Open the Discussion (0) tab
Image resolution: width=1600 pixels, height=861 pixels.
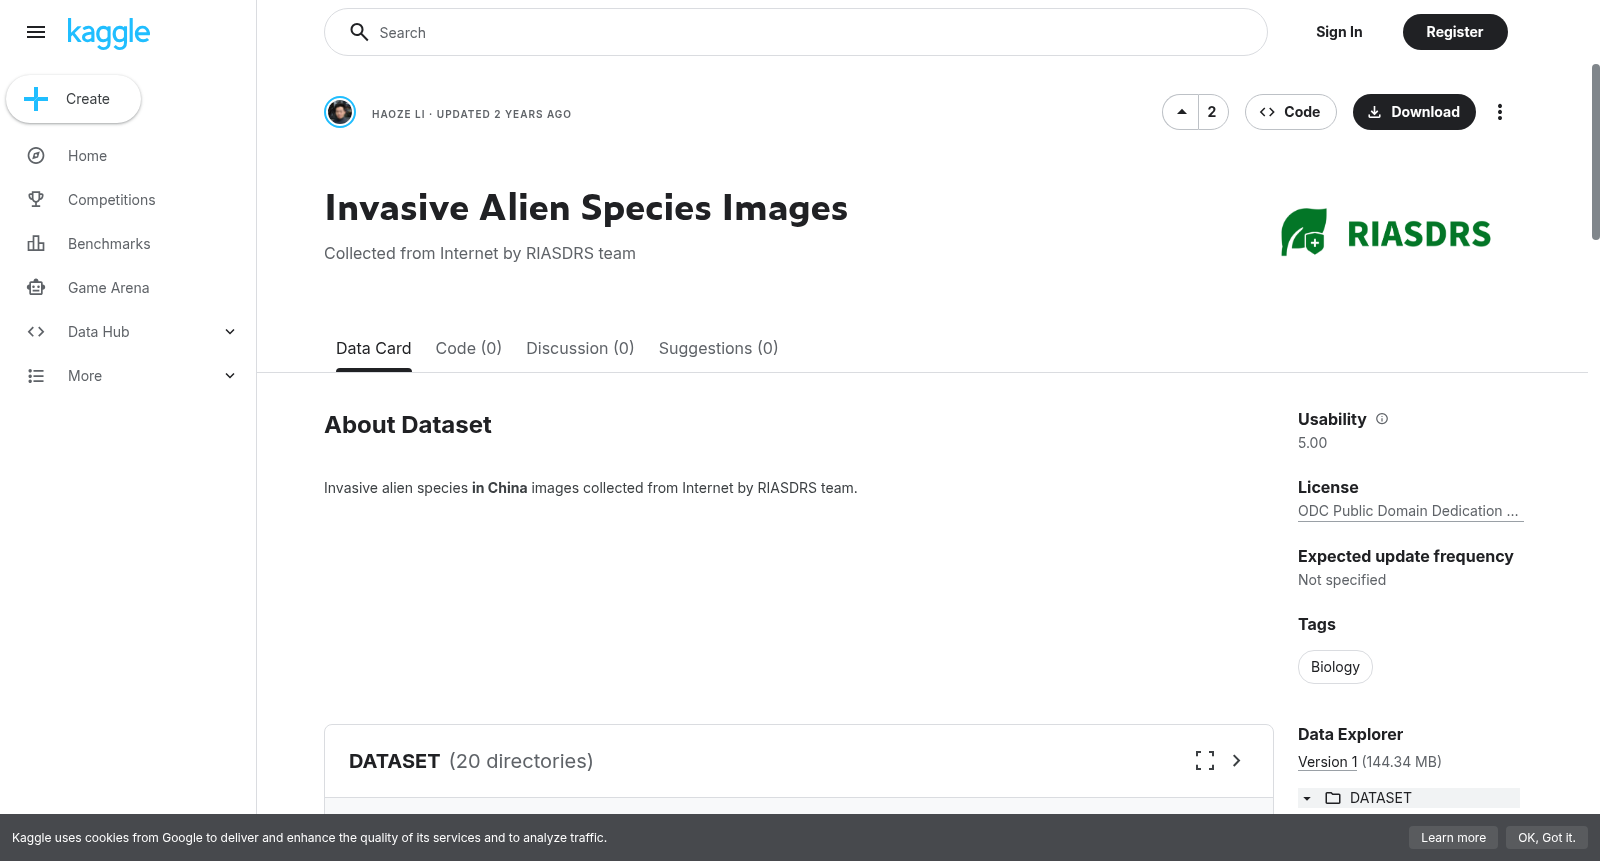tap(580, 348)
